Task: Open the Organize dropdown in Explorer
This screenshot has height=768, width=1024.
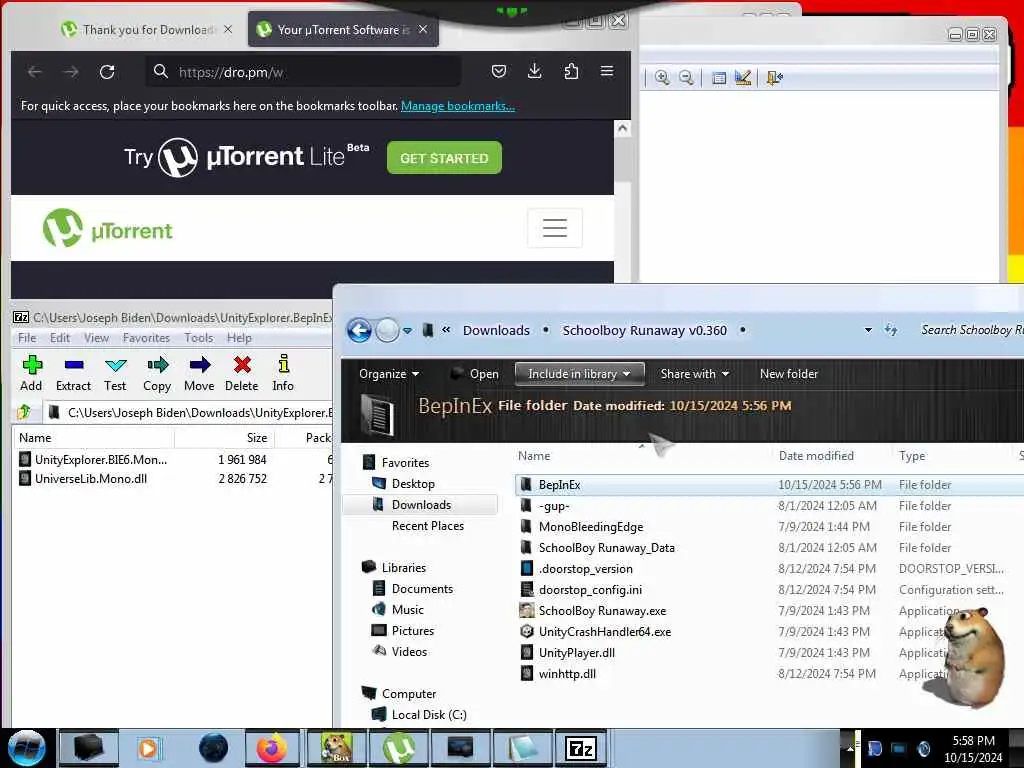Action: point(389,374)
